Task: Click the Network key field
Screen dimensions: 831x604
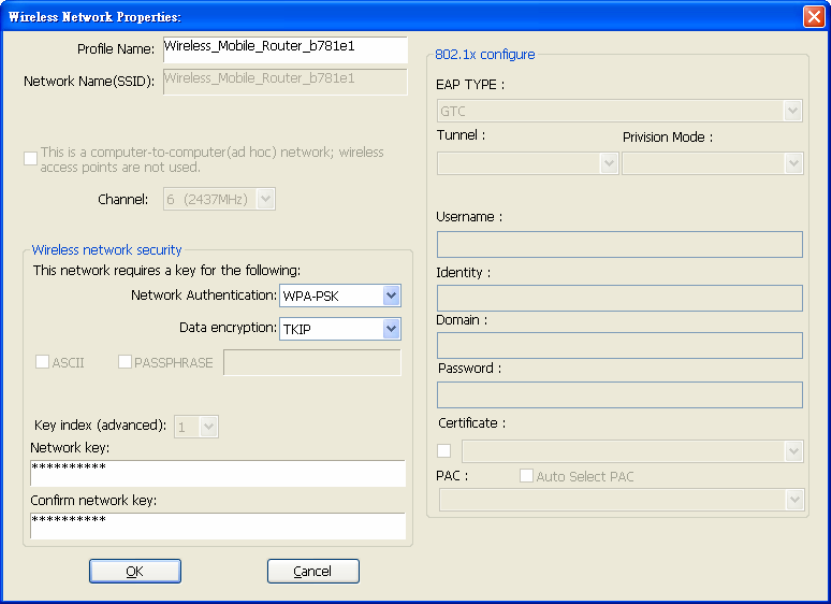Action: 218,473
